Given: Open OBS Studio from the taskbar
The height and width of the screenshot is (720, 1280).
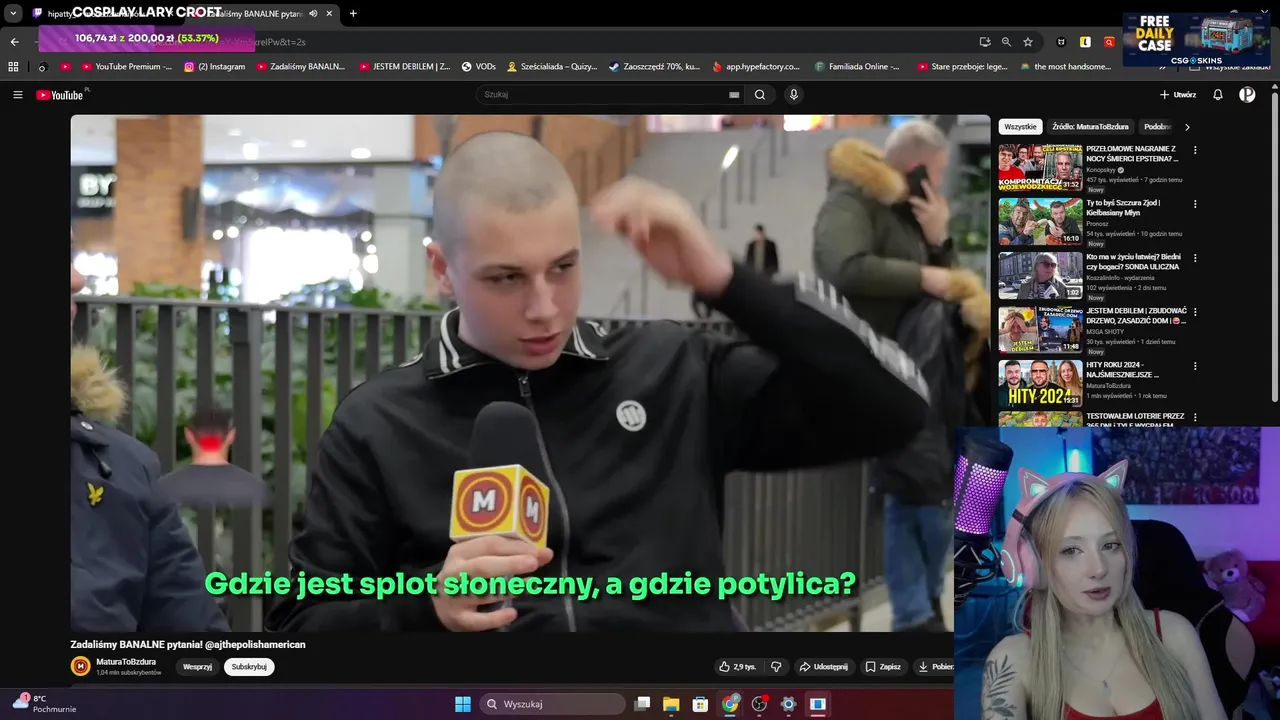Looking at the screenshot, I should coord(760,704).
